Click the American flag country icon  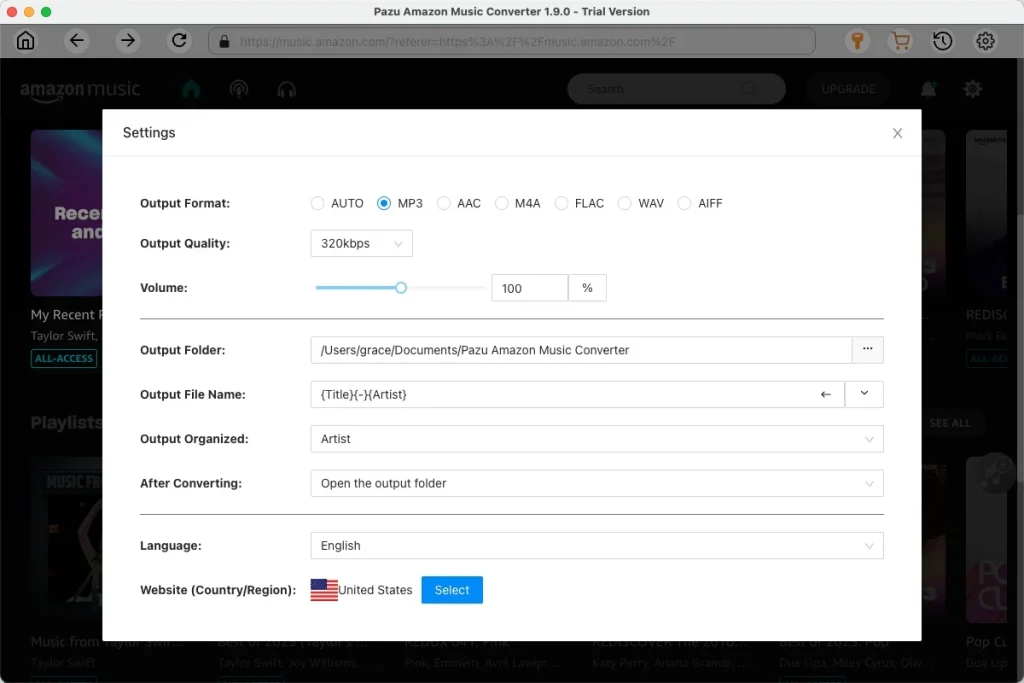[x=324, y=590]
